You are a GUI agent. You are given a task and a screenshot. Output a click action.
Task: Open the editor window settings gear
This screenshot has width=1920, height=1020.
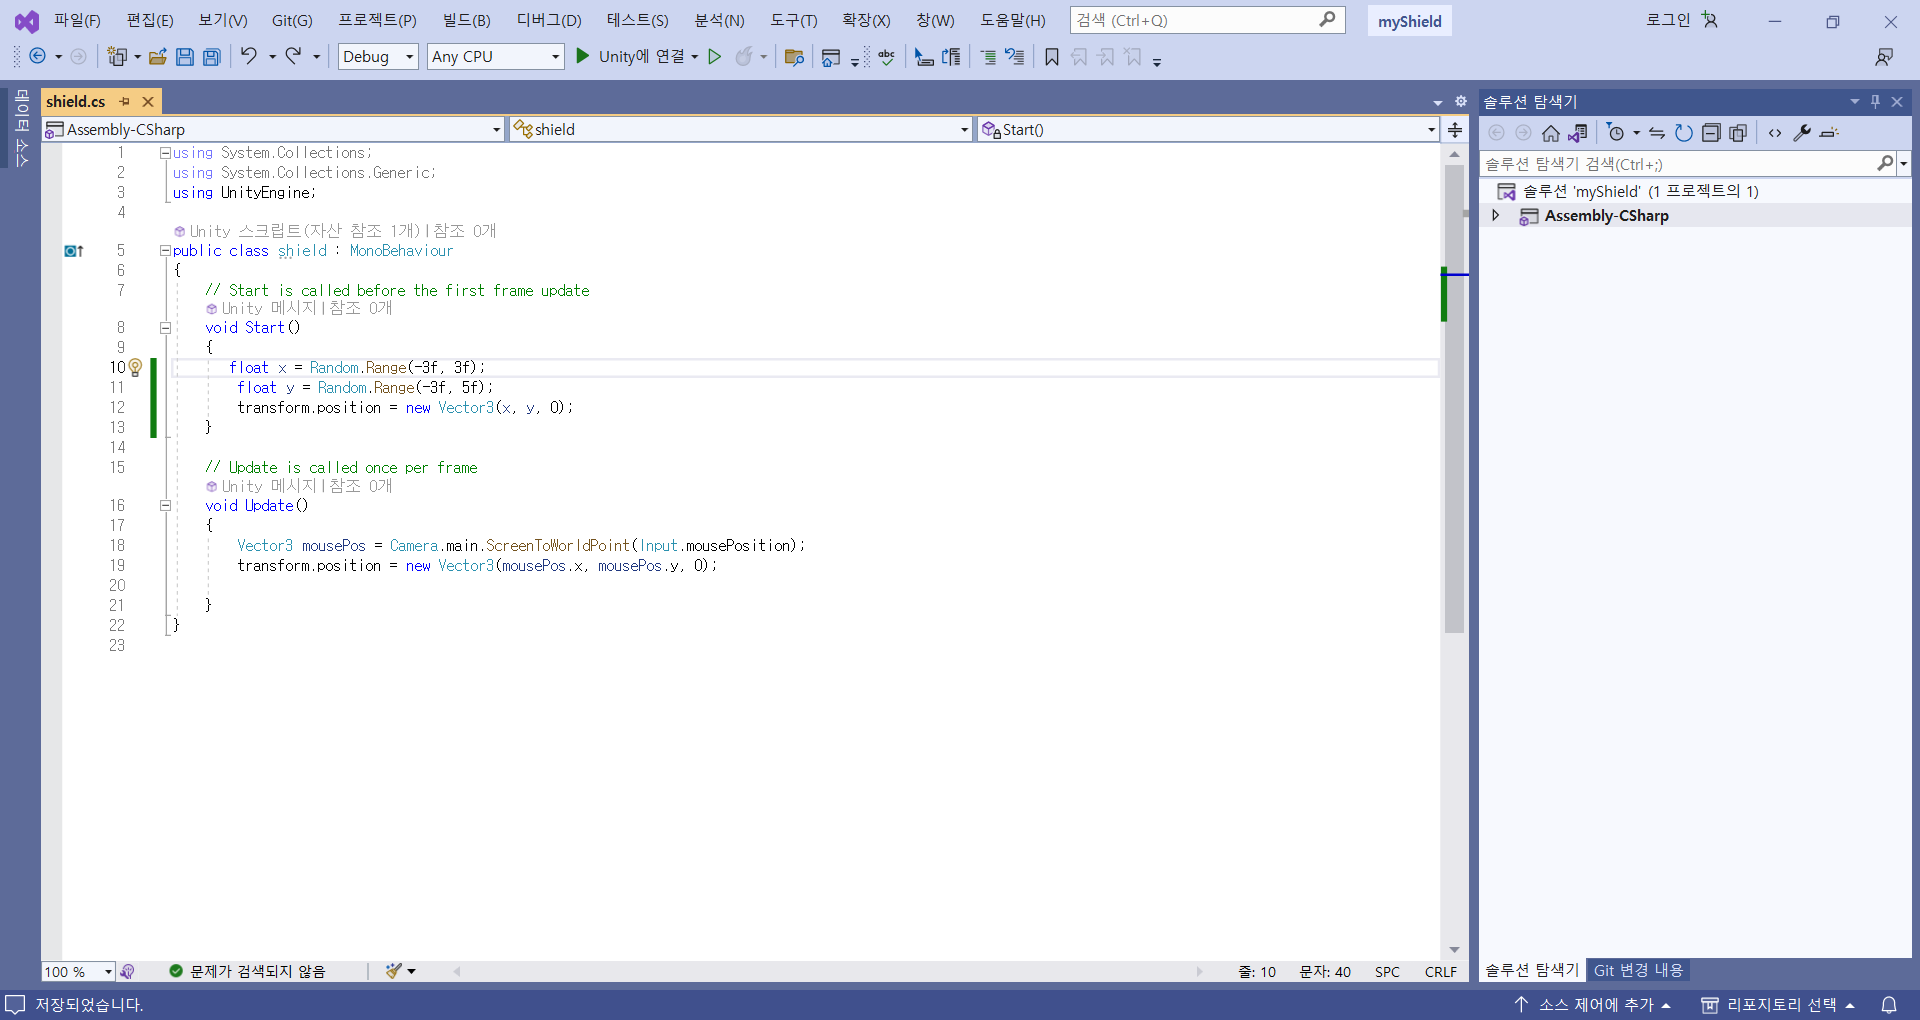pos(1461,101)
